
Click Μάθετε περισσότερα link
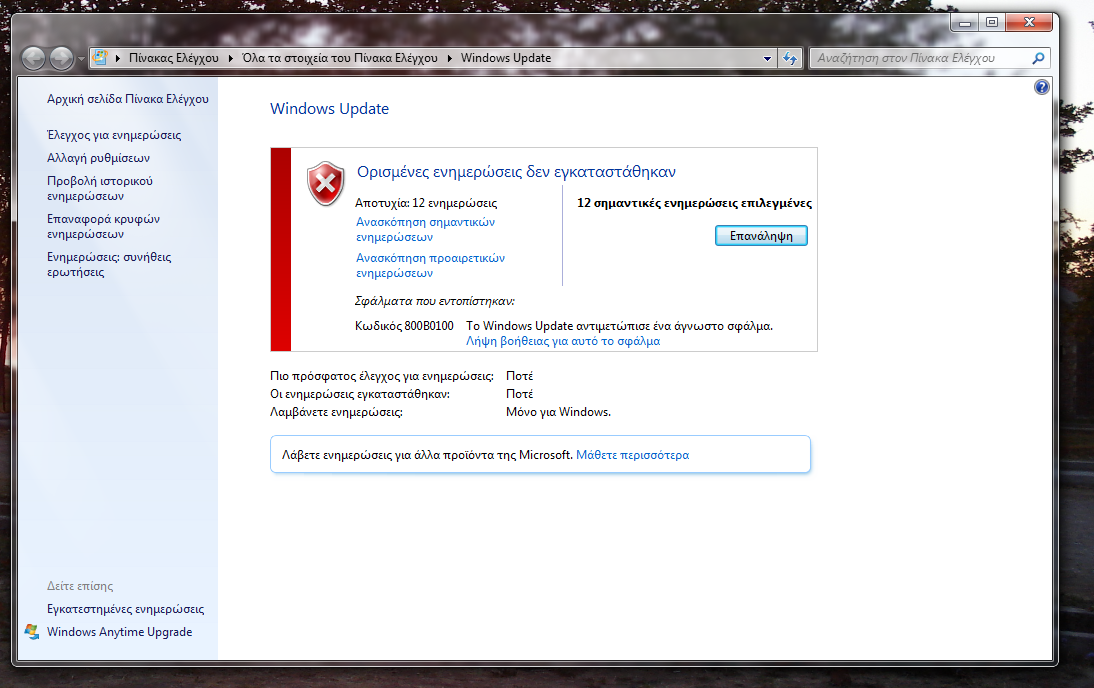[x=633, y=455]
